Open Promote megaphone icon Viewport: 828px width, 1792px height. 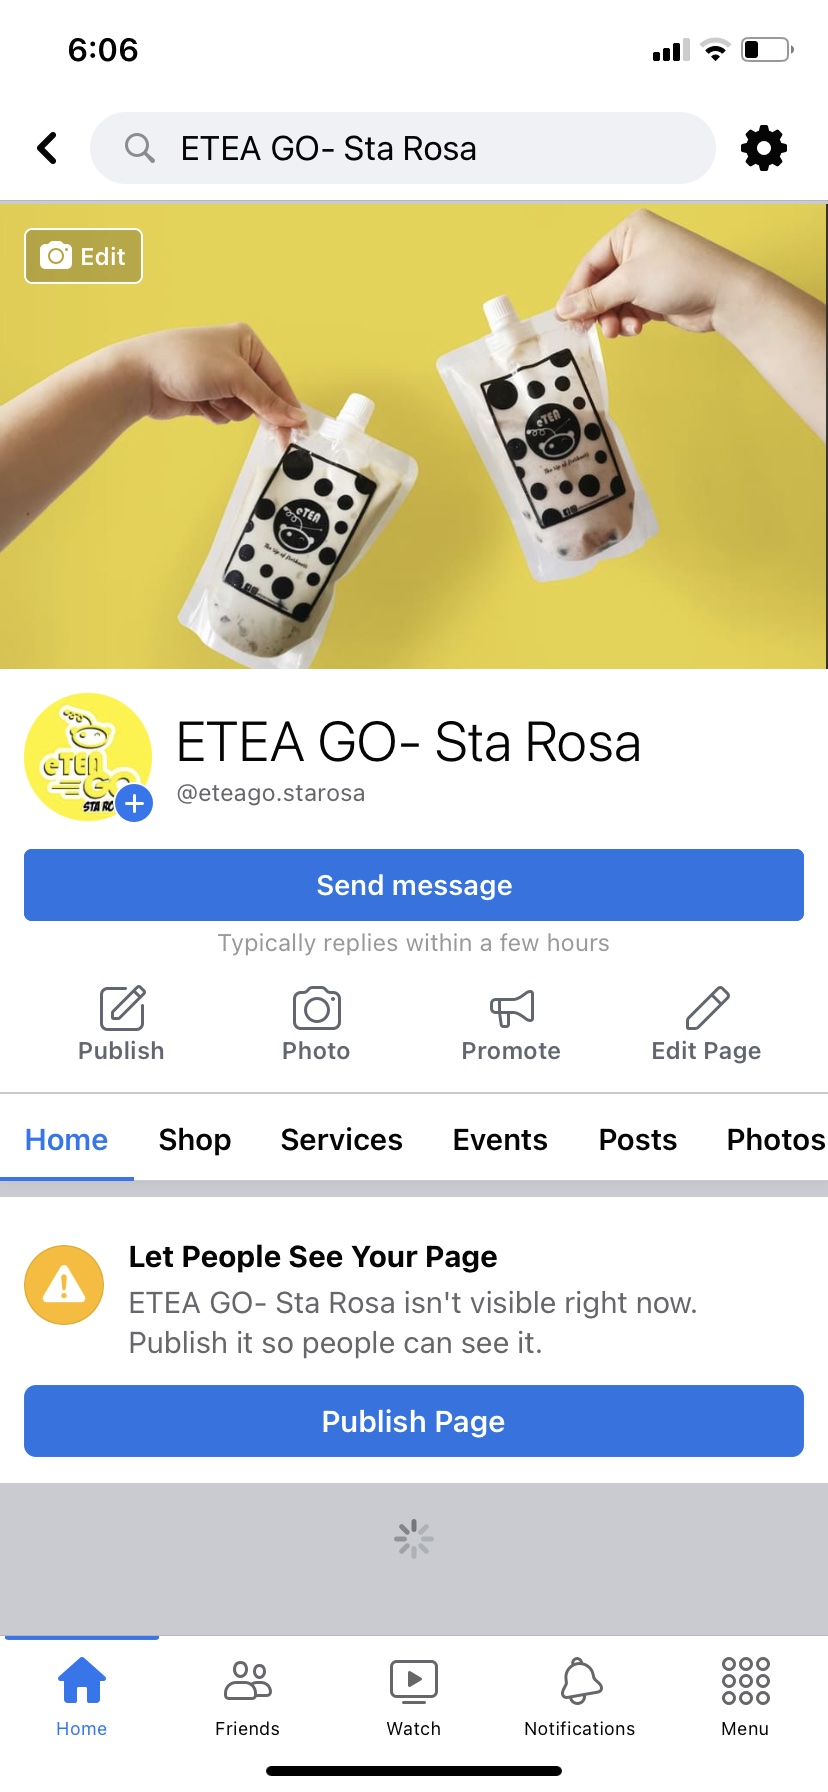512,1008
